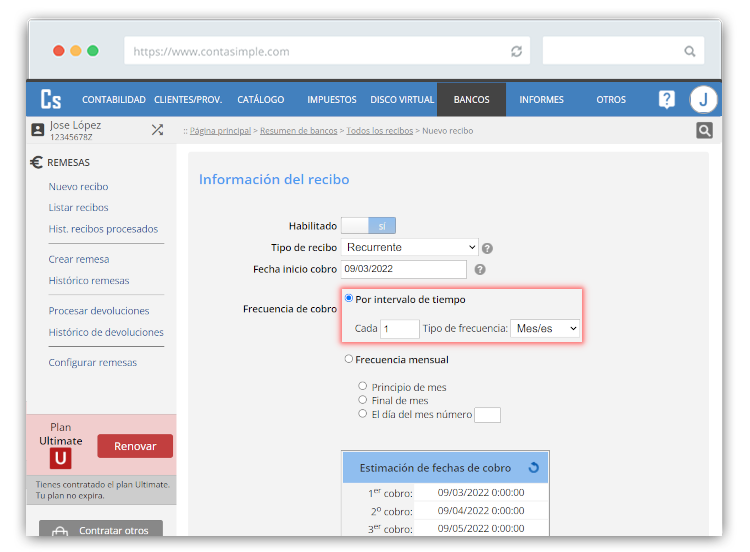
Task: Click the Jose López profile icon
Action: pyautogui.click(x=38, y=130)
